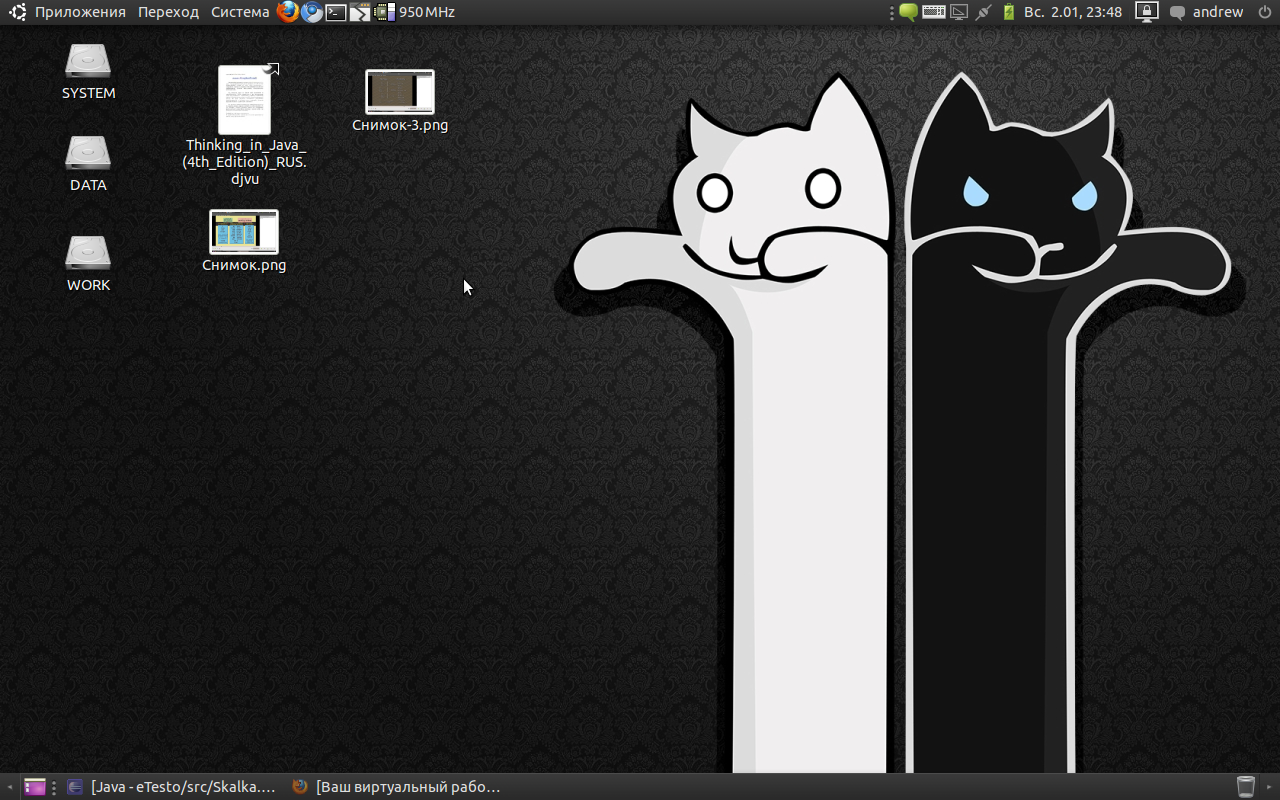
Task: Click the lock screen monitor icon
Action: [1146, 12]
